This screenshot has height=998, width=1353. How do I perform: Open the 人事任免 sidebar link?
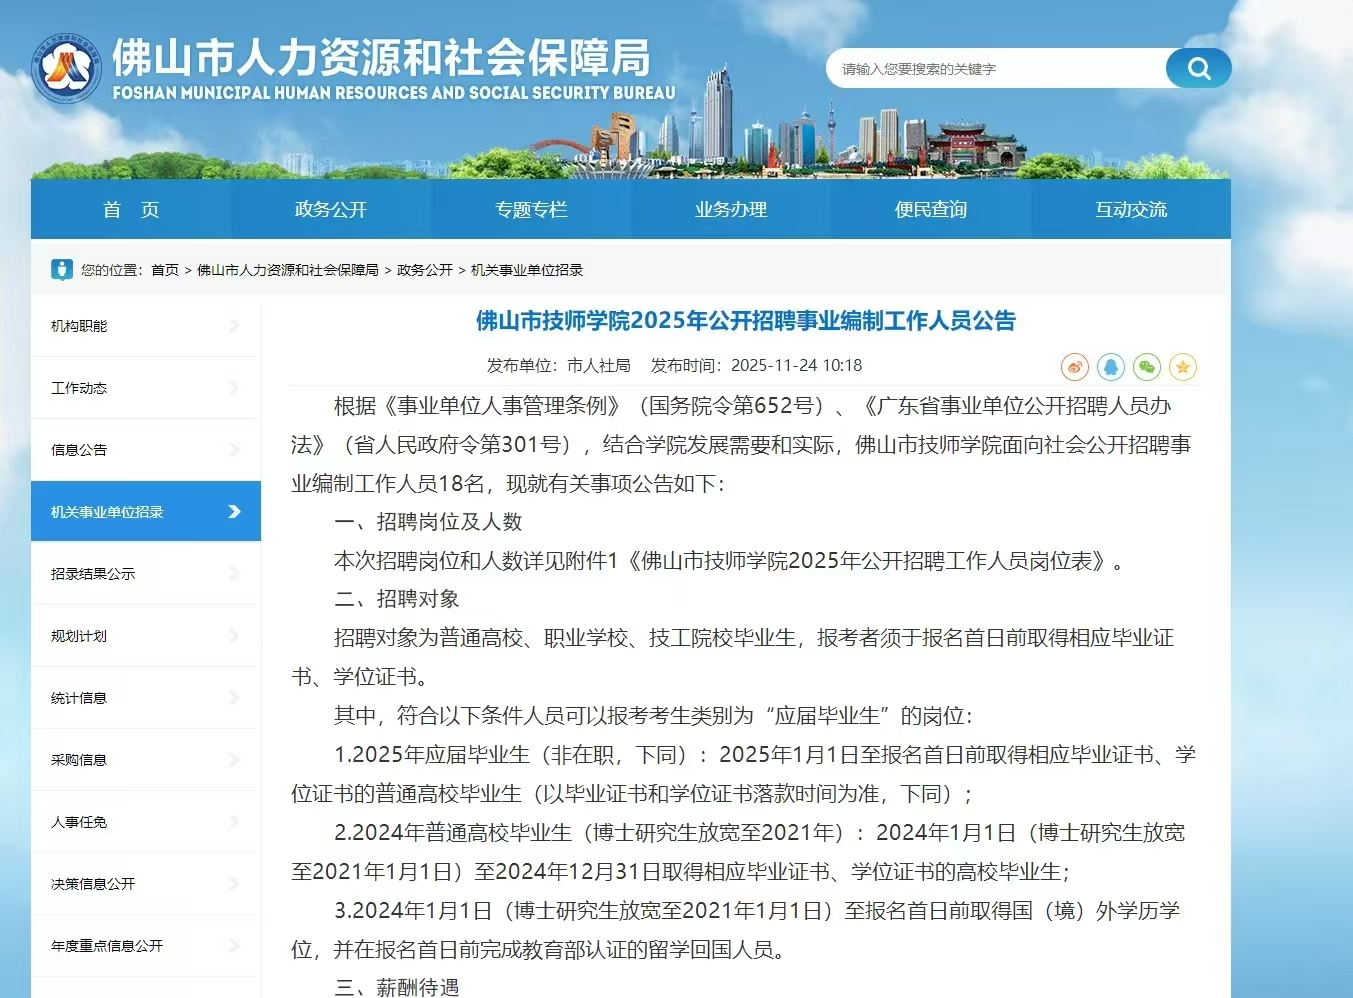[145, 821]
